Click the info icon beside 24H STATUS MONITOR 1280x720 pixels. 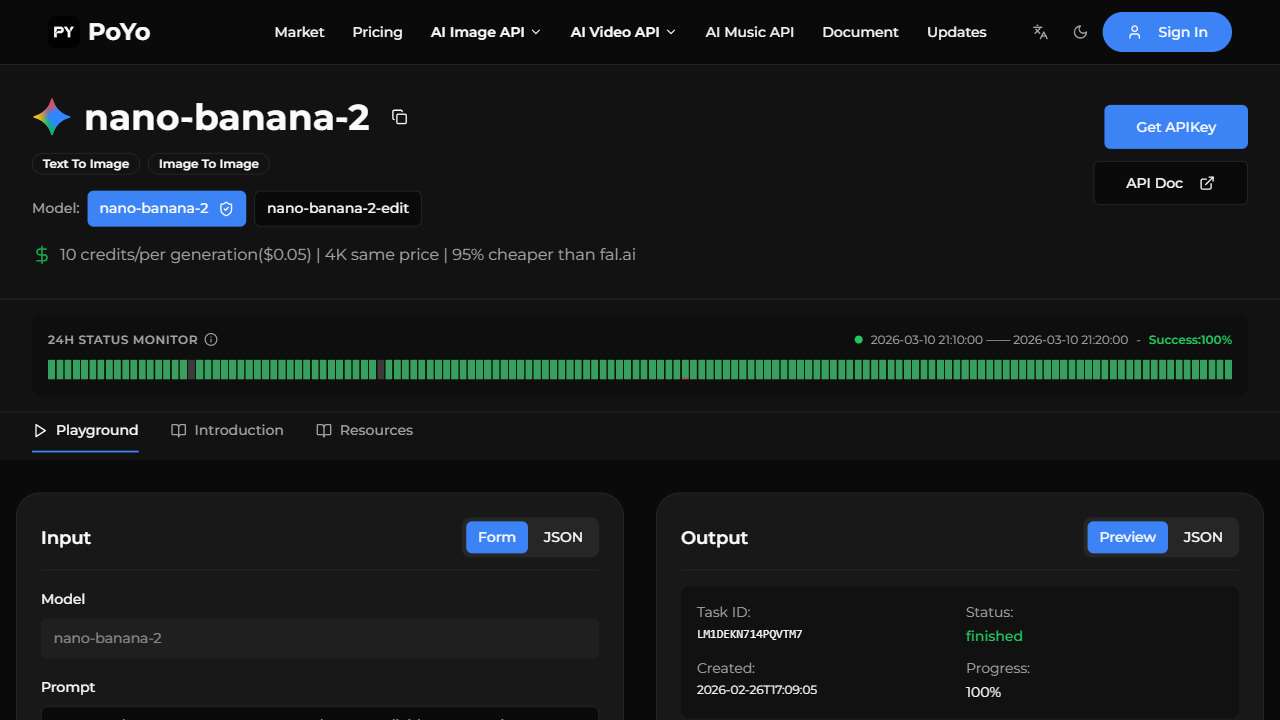pyautogui.click(x=211, y=339)
